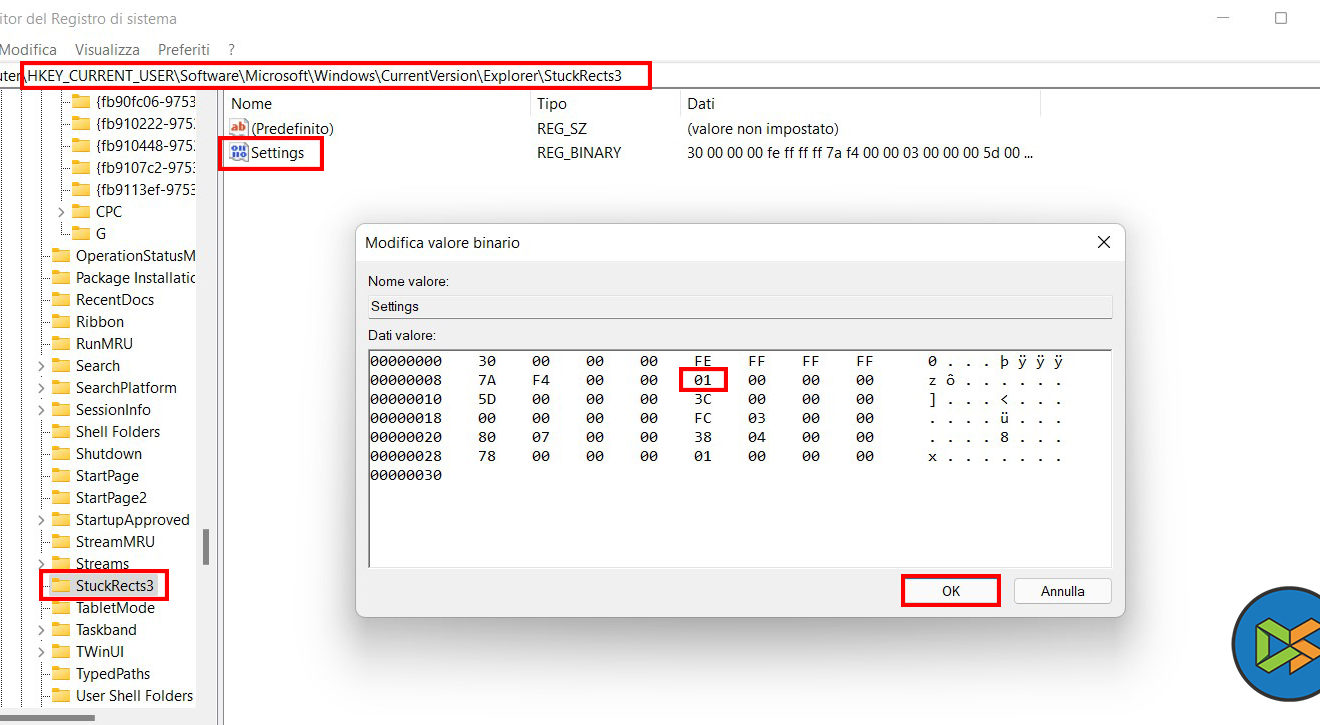This screenshot has width=1320, height=725.
Task: Select the TWinUI key label
Action: pos(100,652)
